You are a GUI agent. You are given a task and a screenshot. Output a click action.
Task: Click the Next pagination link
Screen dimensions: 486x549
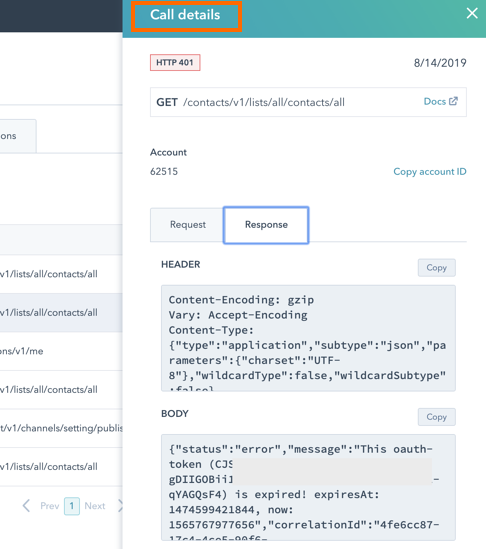coord(95,506)
